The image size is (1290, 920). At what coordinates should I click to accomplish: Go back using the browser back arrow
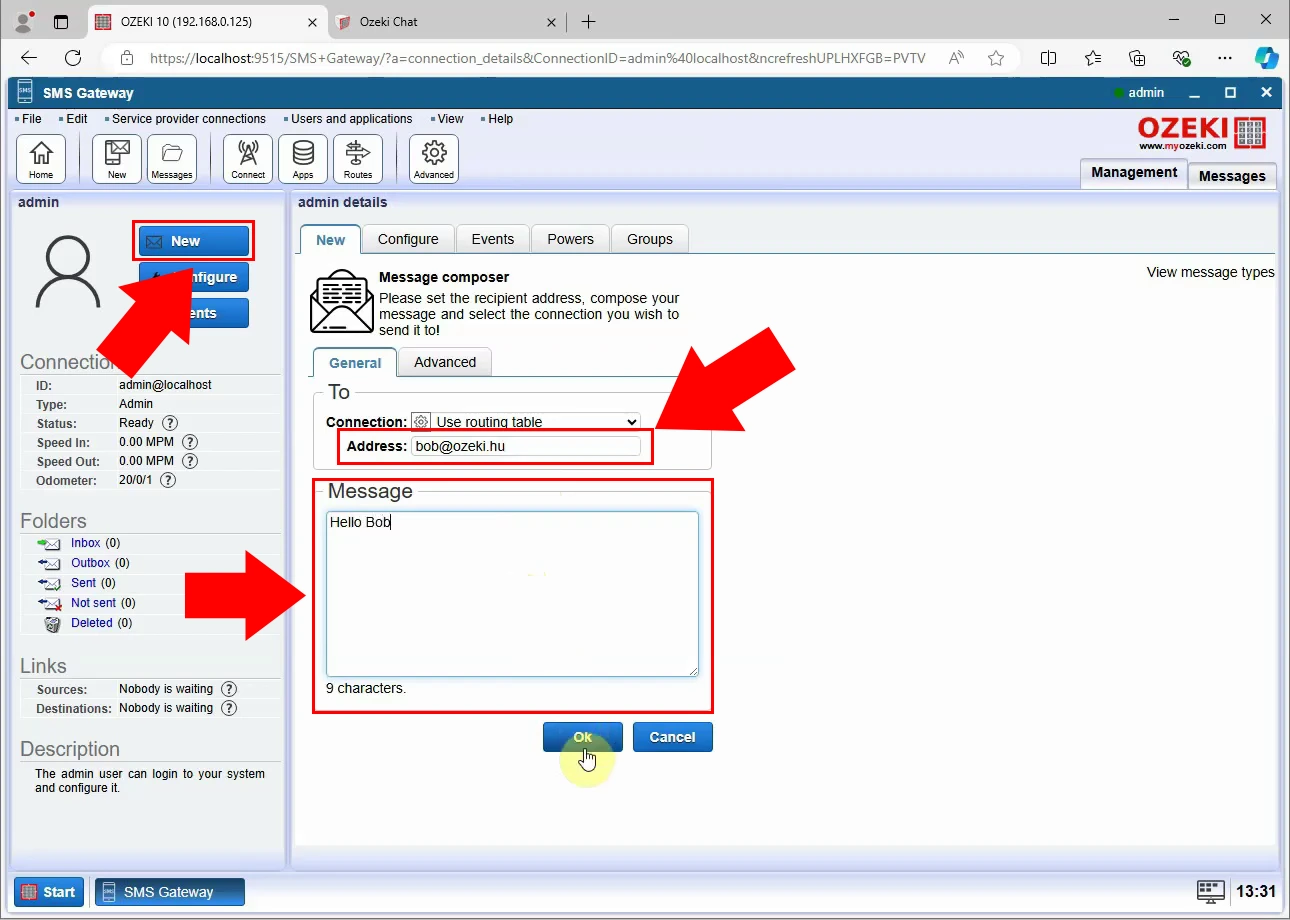(x=29, y=58)
